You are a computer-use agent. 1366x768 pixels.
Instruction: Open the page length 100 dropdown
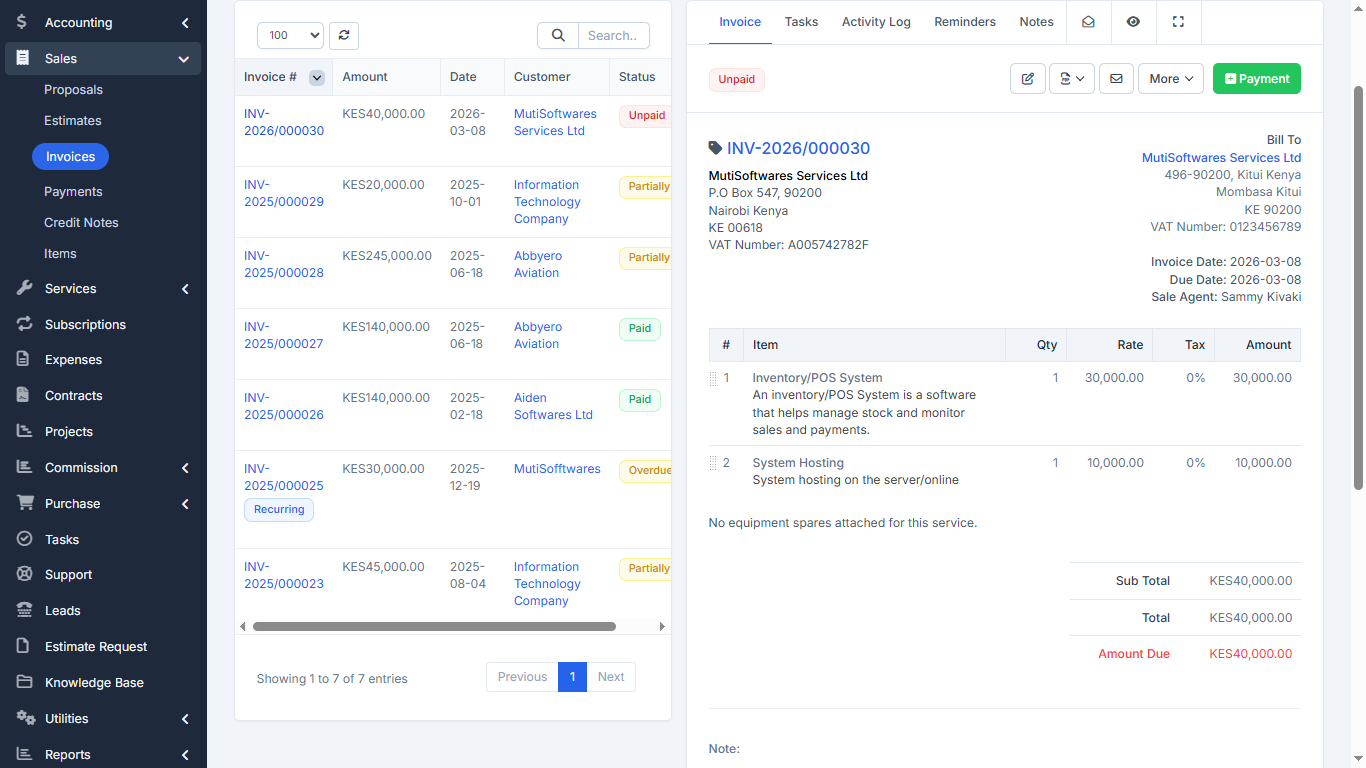click(290, 35)
